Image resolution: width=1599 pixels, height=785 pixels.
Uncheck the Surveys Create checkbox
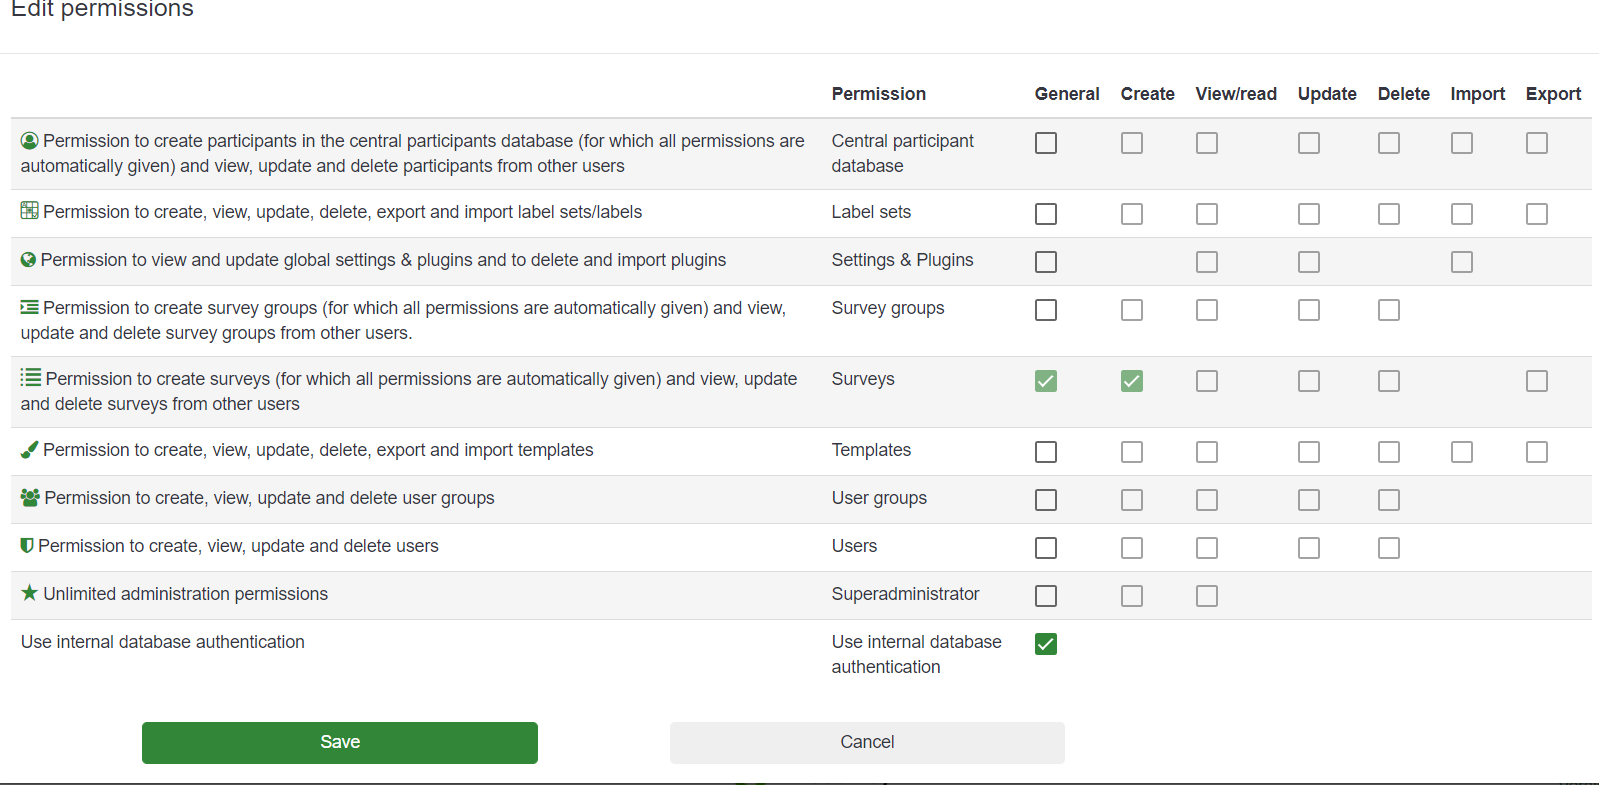[1132, 381]
